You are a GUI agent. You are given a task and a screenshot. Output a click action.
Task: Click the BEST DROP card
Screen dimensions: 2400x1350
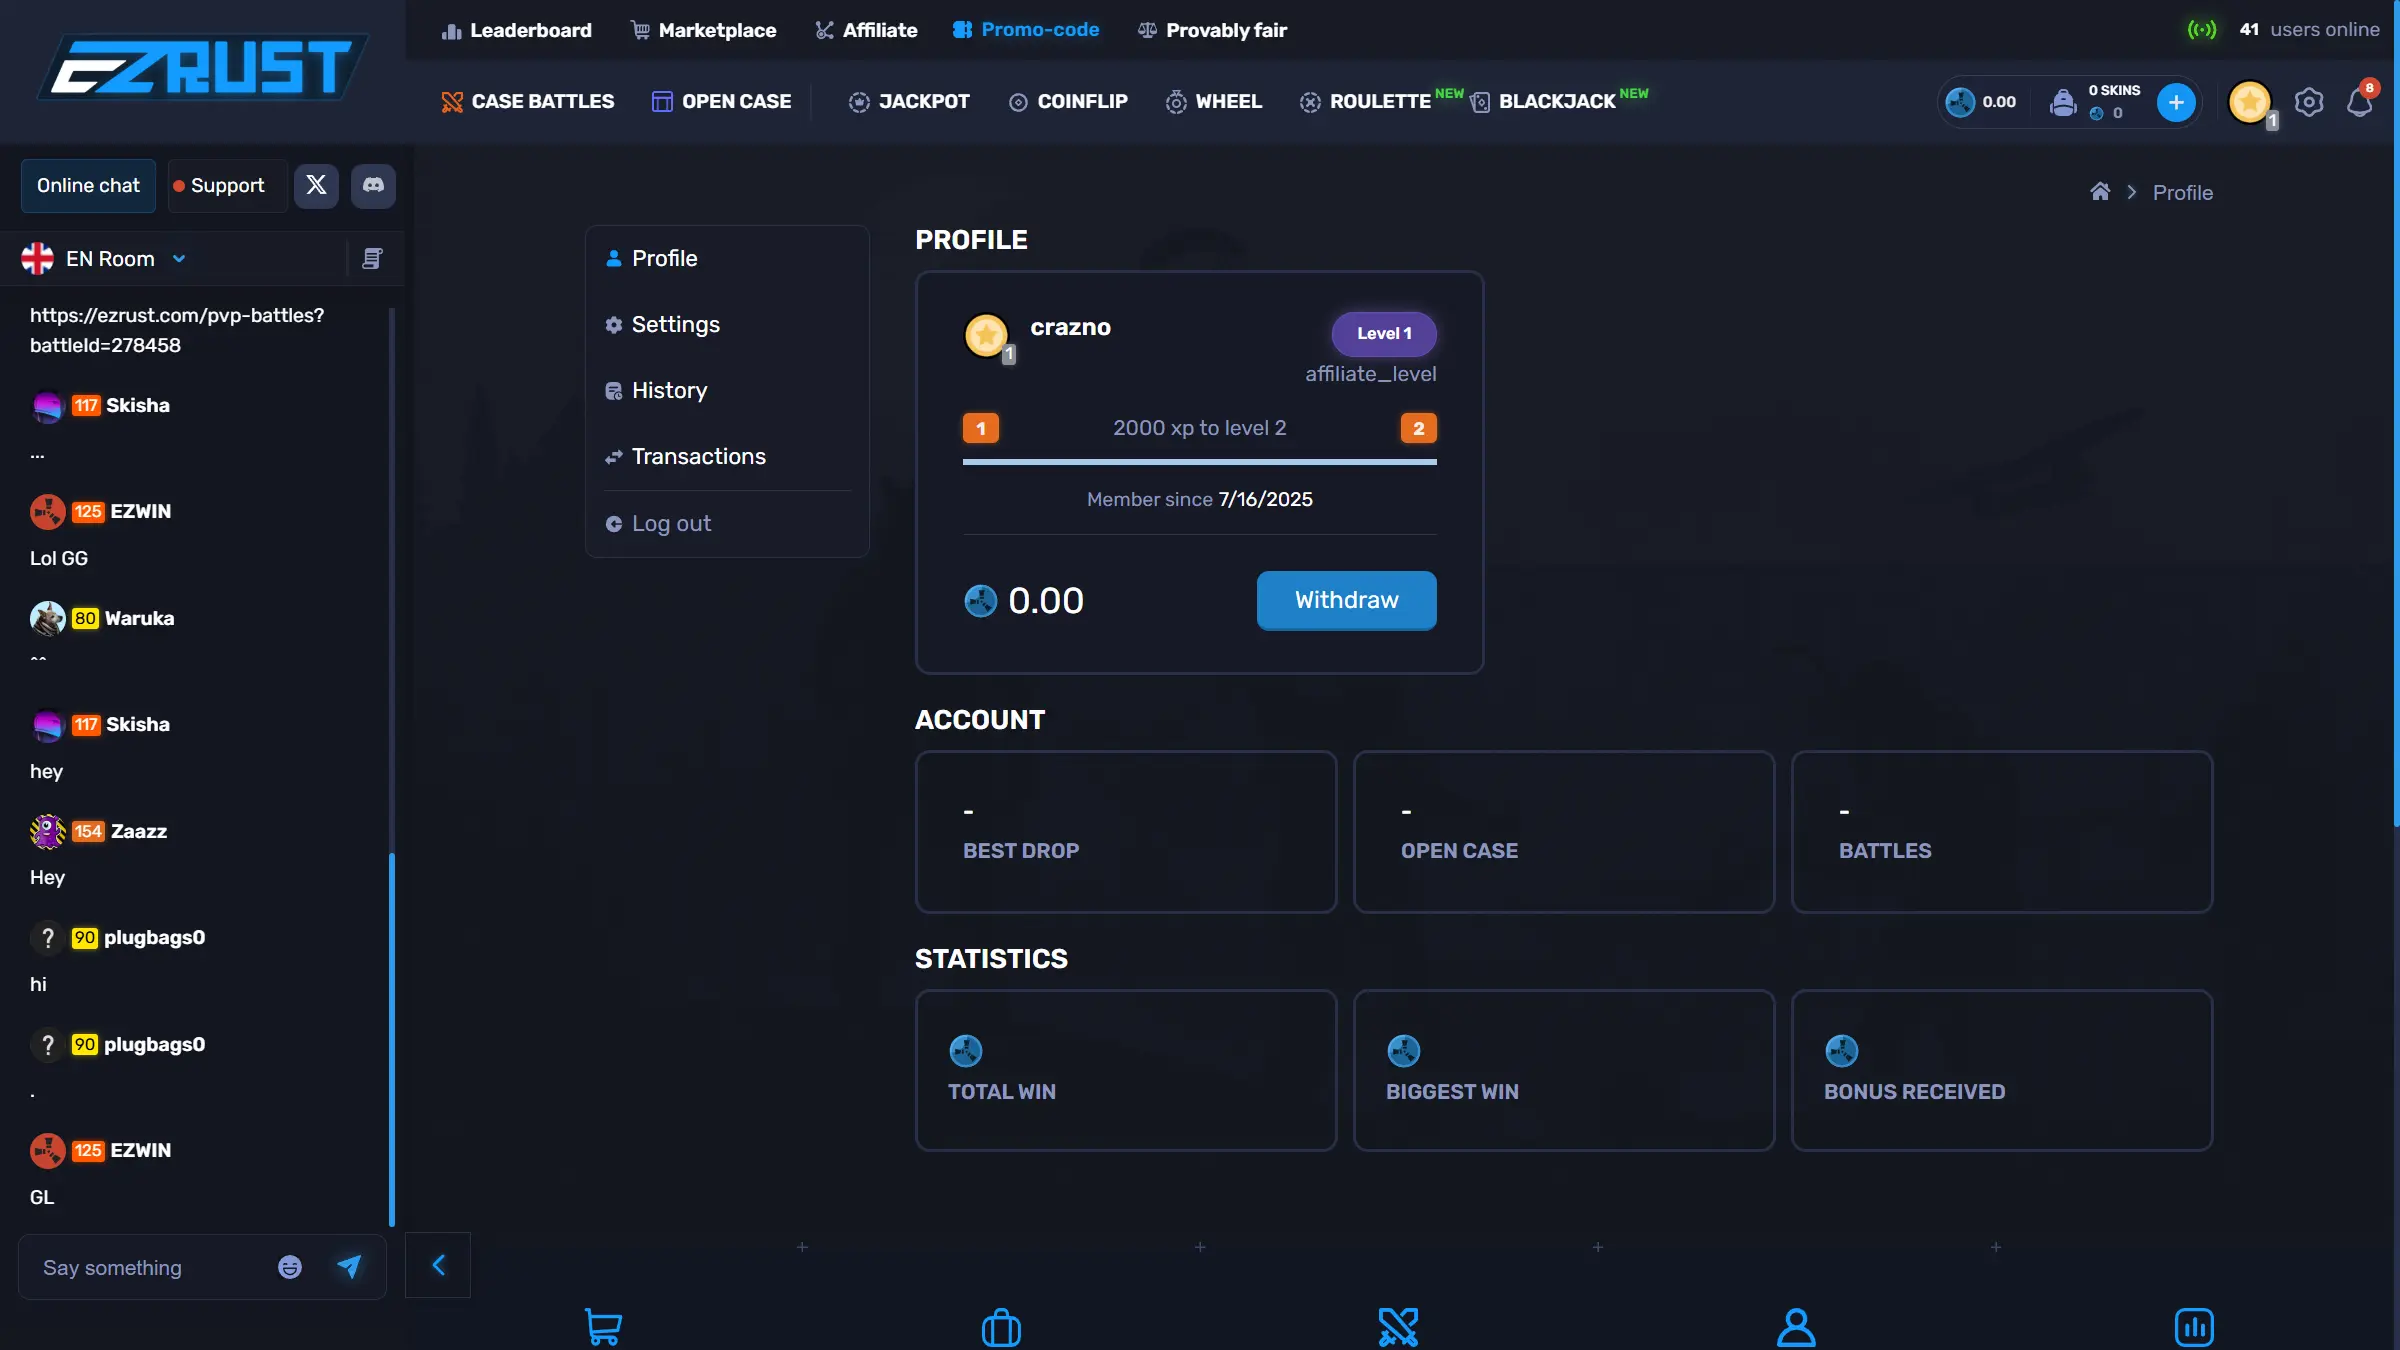click(1126, 832)
